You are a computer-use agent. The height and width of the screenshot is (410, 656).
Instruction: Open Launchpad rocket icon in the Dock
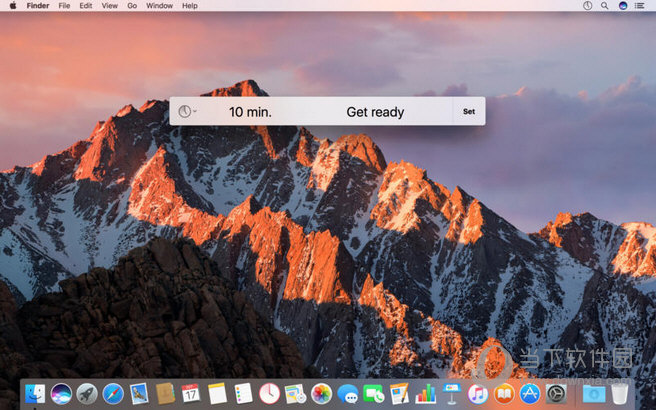click(x=87, y=394)
